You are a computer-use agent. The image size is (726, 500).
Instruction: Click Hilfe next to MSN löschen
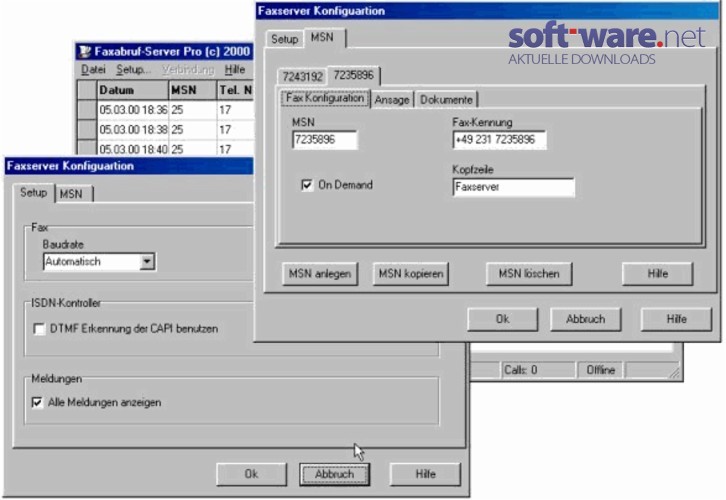click(x=657, y=274)
